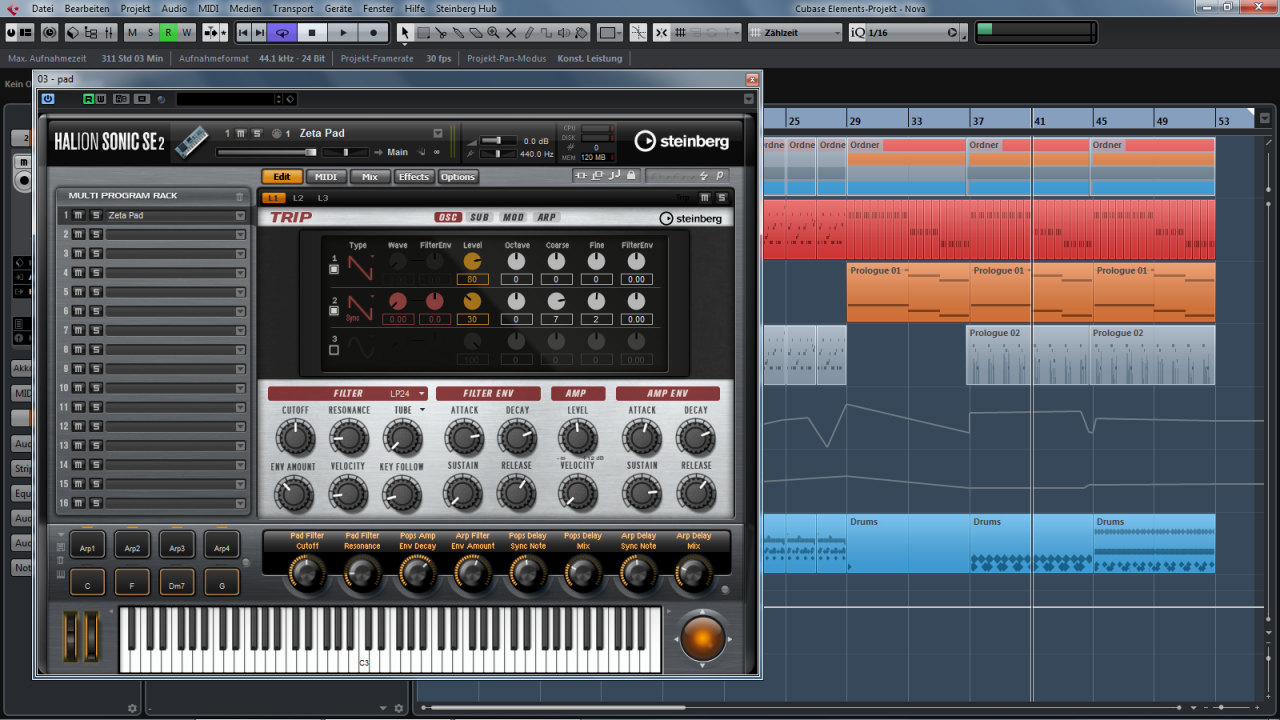1280x720 pixels.
Task: Pick the Eraser tool in the toolbar
Action: pos(476,33)
